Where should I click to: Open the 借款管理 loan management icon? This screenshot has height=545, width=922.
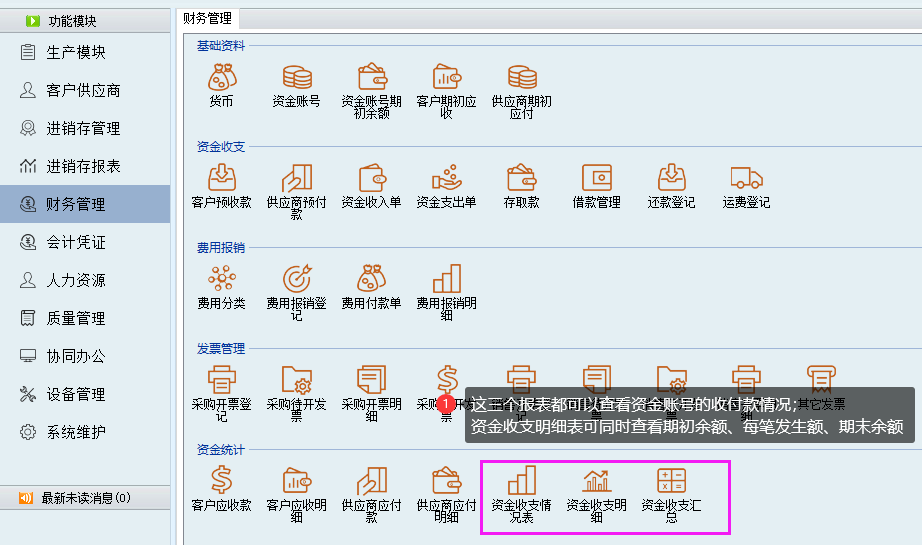coord(596,179)
